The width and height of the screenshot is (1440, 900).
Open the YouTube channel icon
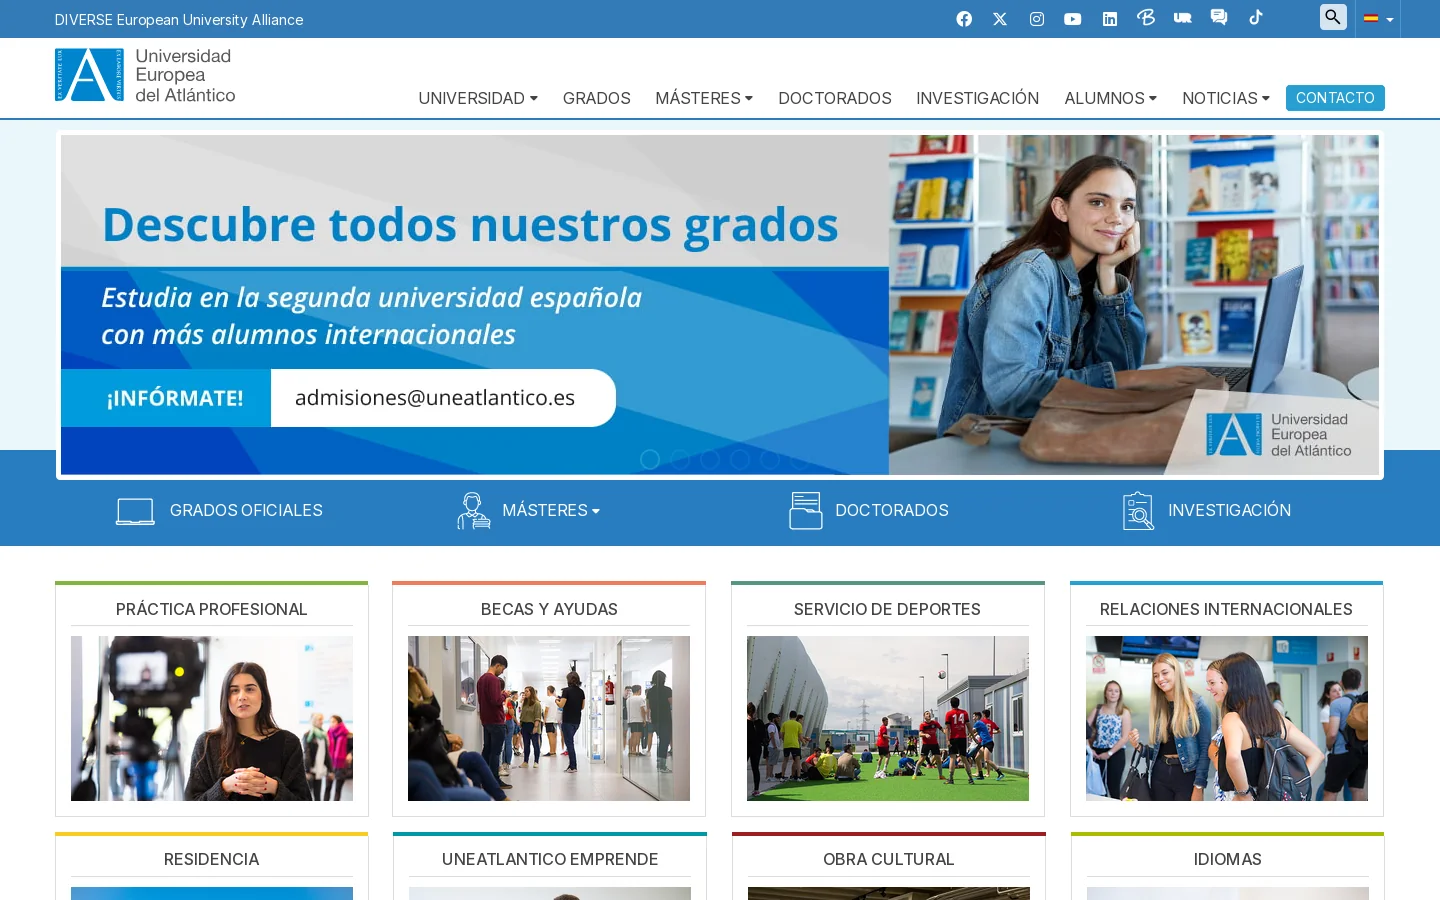pyautogui.click(x=1073, y=19)
